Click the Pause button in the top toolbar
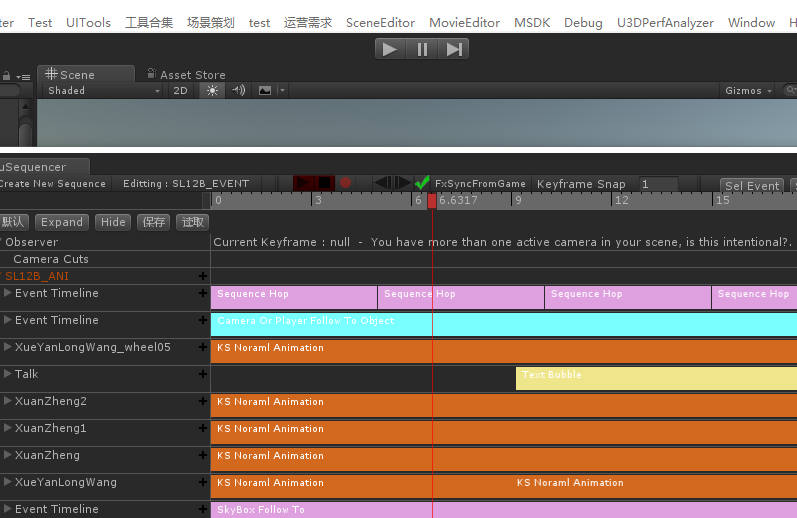Image resolution: width=797 pixels, height=518 pixels. [422, 49]
